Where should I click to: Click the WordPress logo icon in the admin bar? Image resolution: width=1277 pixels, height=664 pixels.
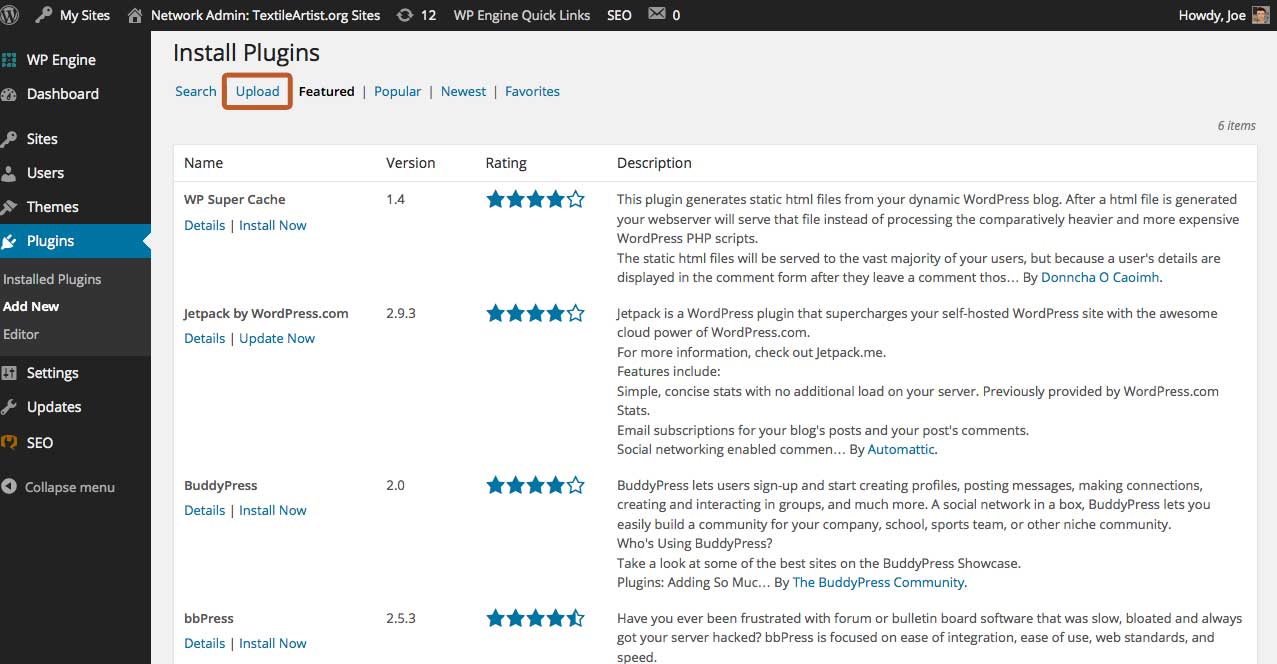coord(11,15)
